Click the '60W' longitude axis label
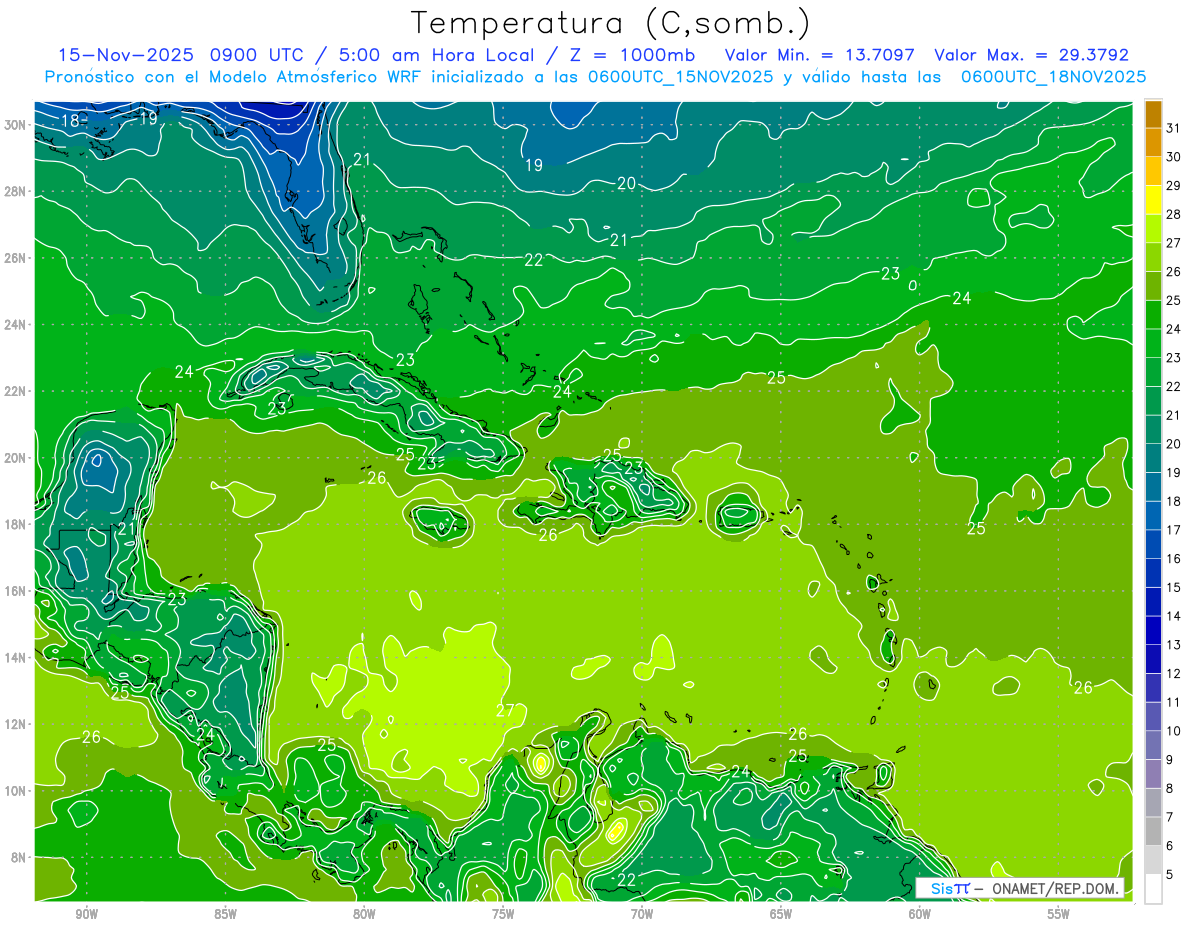Screen dimensions: 1200x927 (920, 914)
